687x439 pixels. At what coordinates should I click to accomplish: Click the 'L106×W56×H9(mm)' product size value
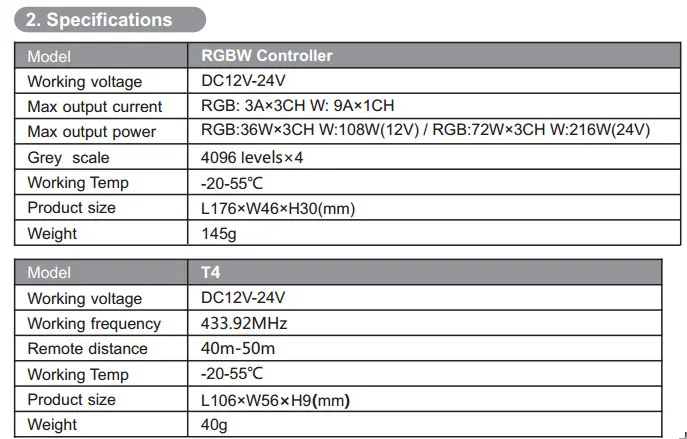[275, 399]
